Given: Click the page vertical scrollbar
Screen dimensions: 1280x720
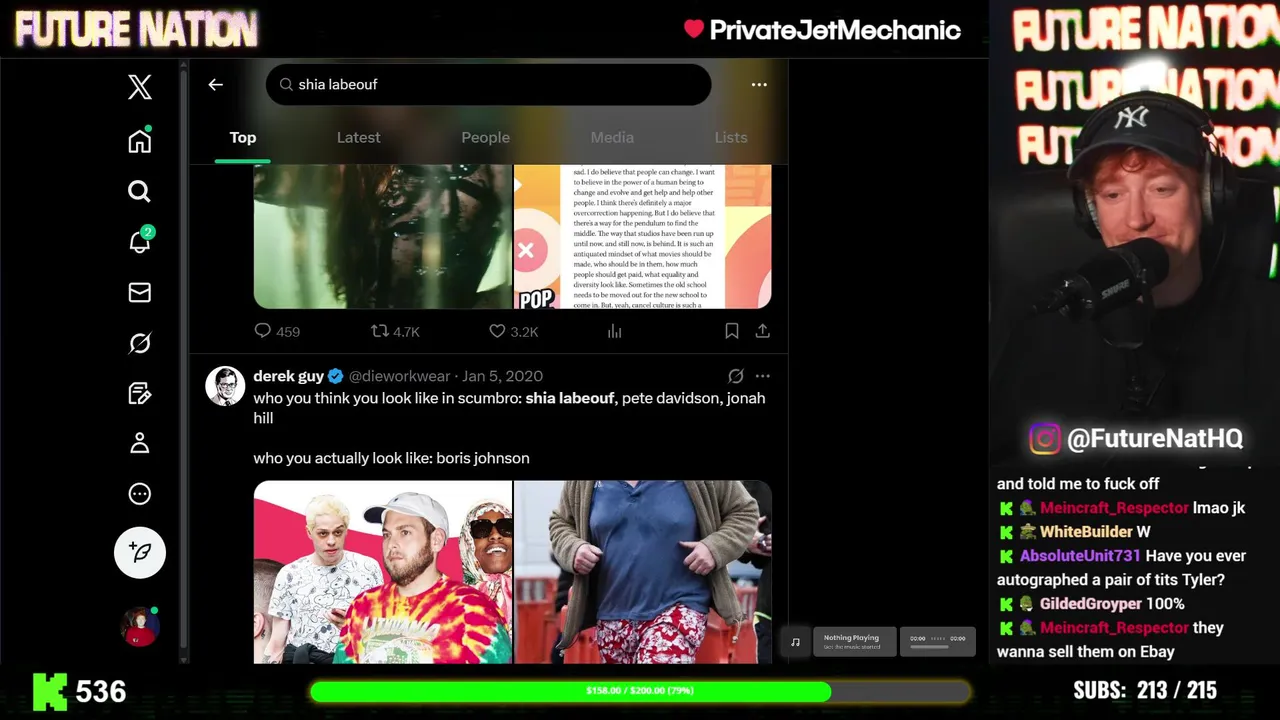Looking at the screenshot, I should point(184,360).
